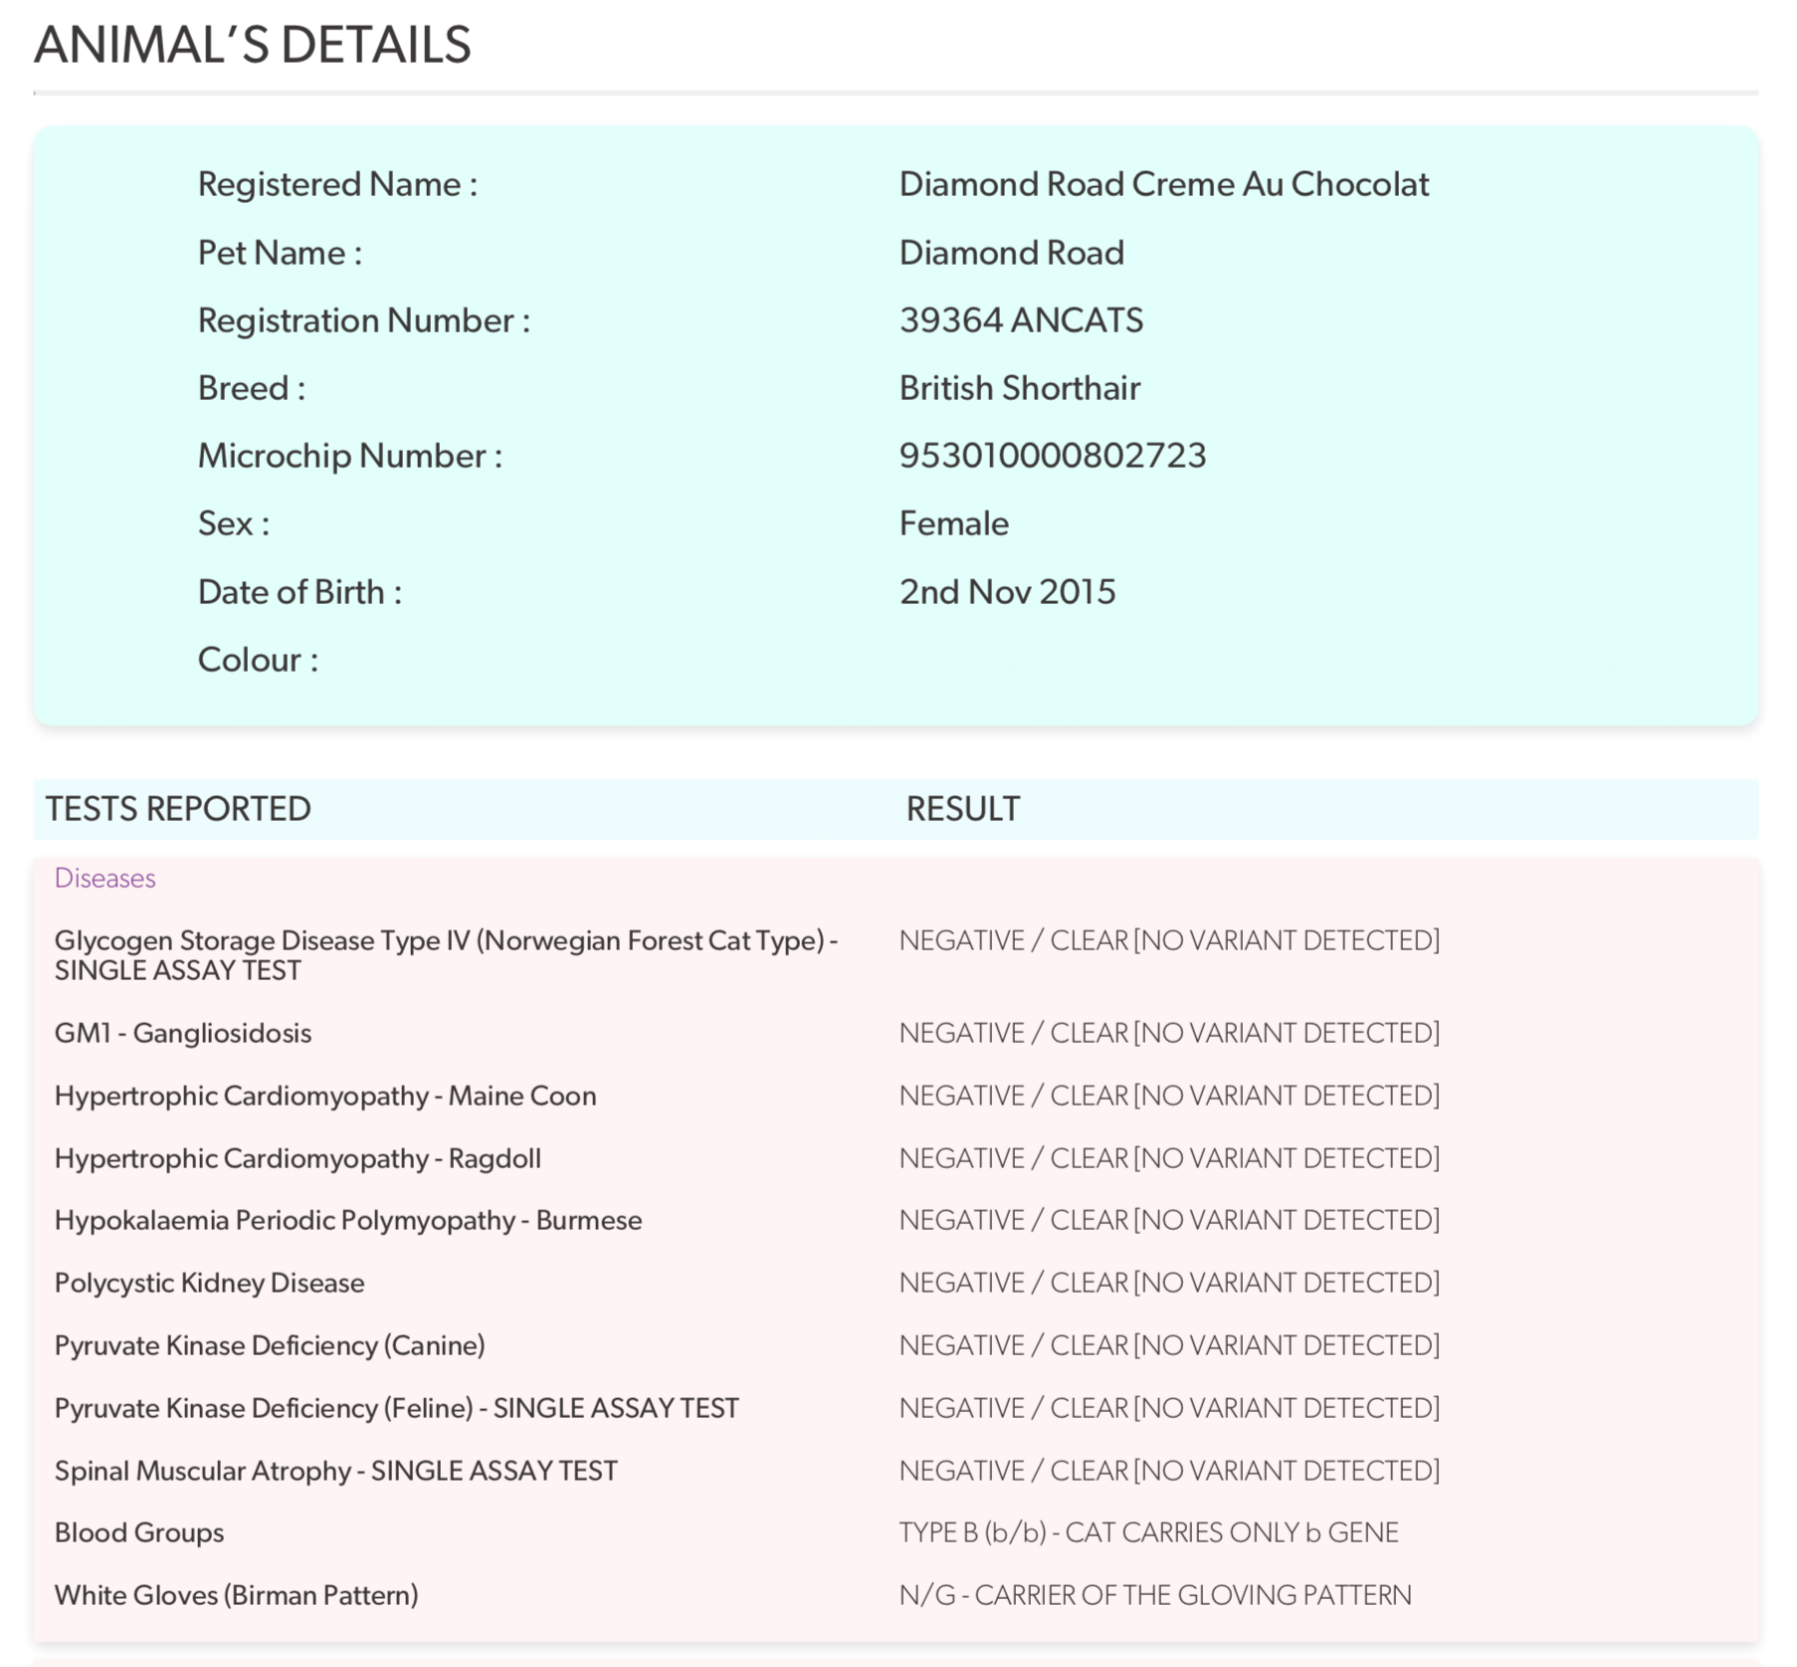Select 'Pyruvate Kinase Deficiency (Canine)' test name

point(270,1346)
